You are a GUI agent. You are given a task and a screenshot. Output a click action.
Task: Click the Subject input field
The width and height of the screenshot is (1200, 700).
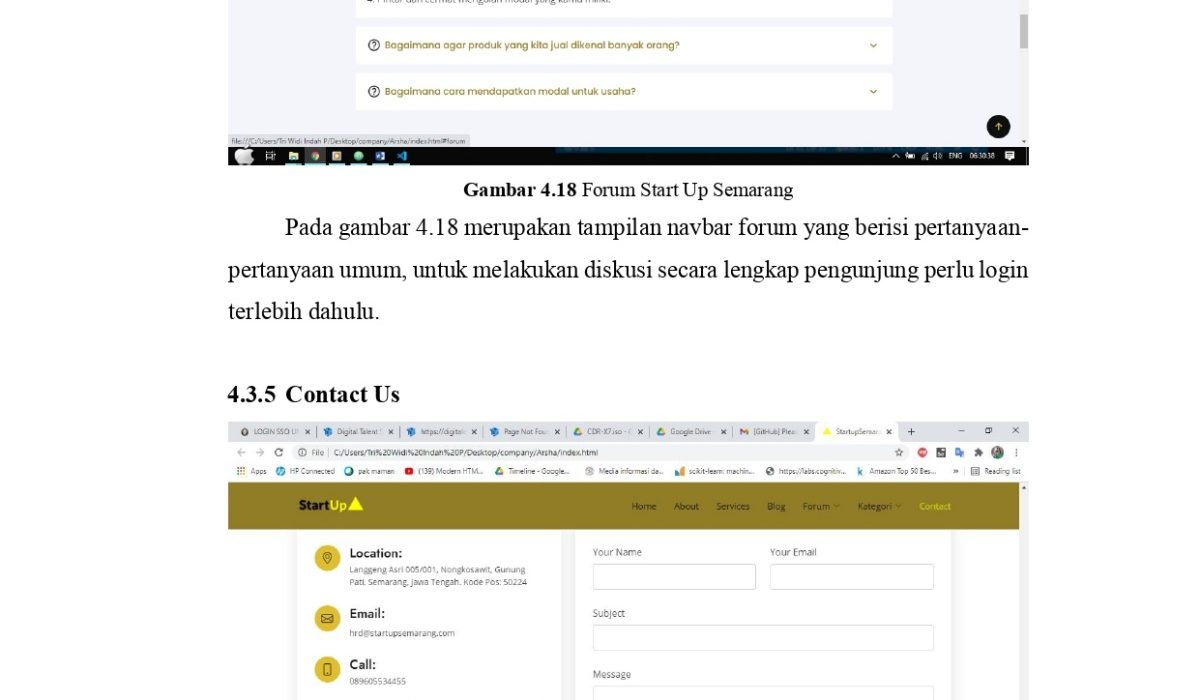pyautogui.click(x=762, y=638)
